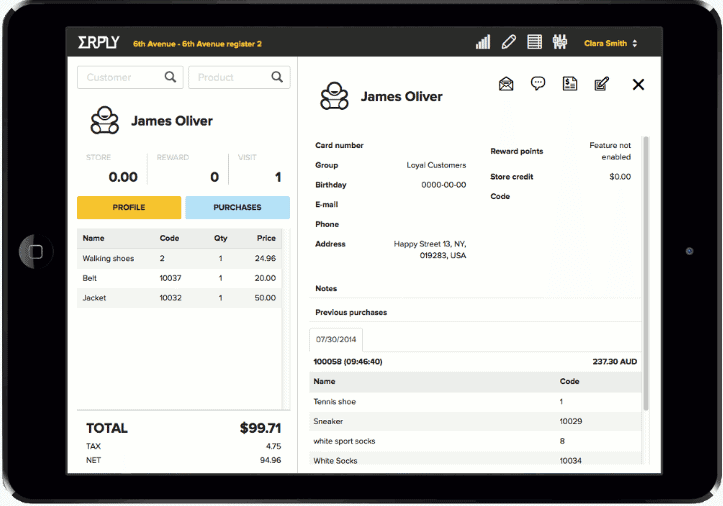Click the Happy Street 13 address
Screen dimensions: 723x506
(430, 250)
